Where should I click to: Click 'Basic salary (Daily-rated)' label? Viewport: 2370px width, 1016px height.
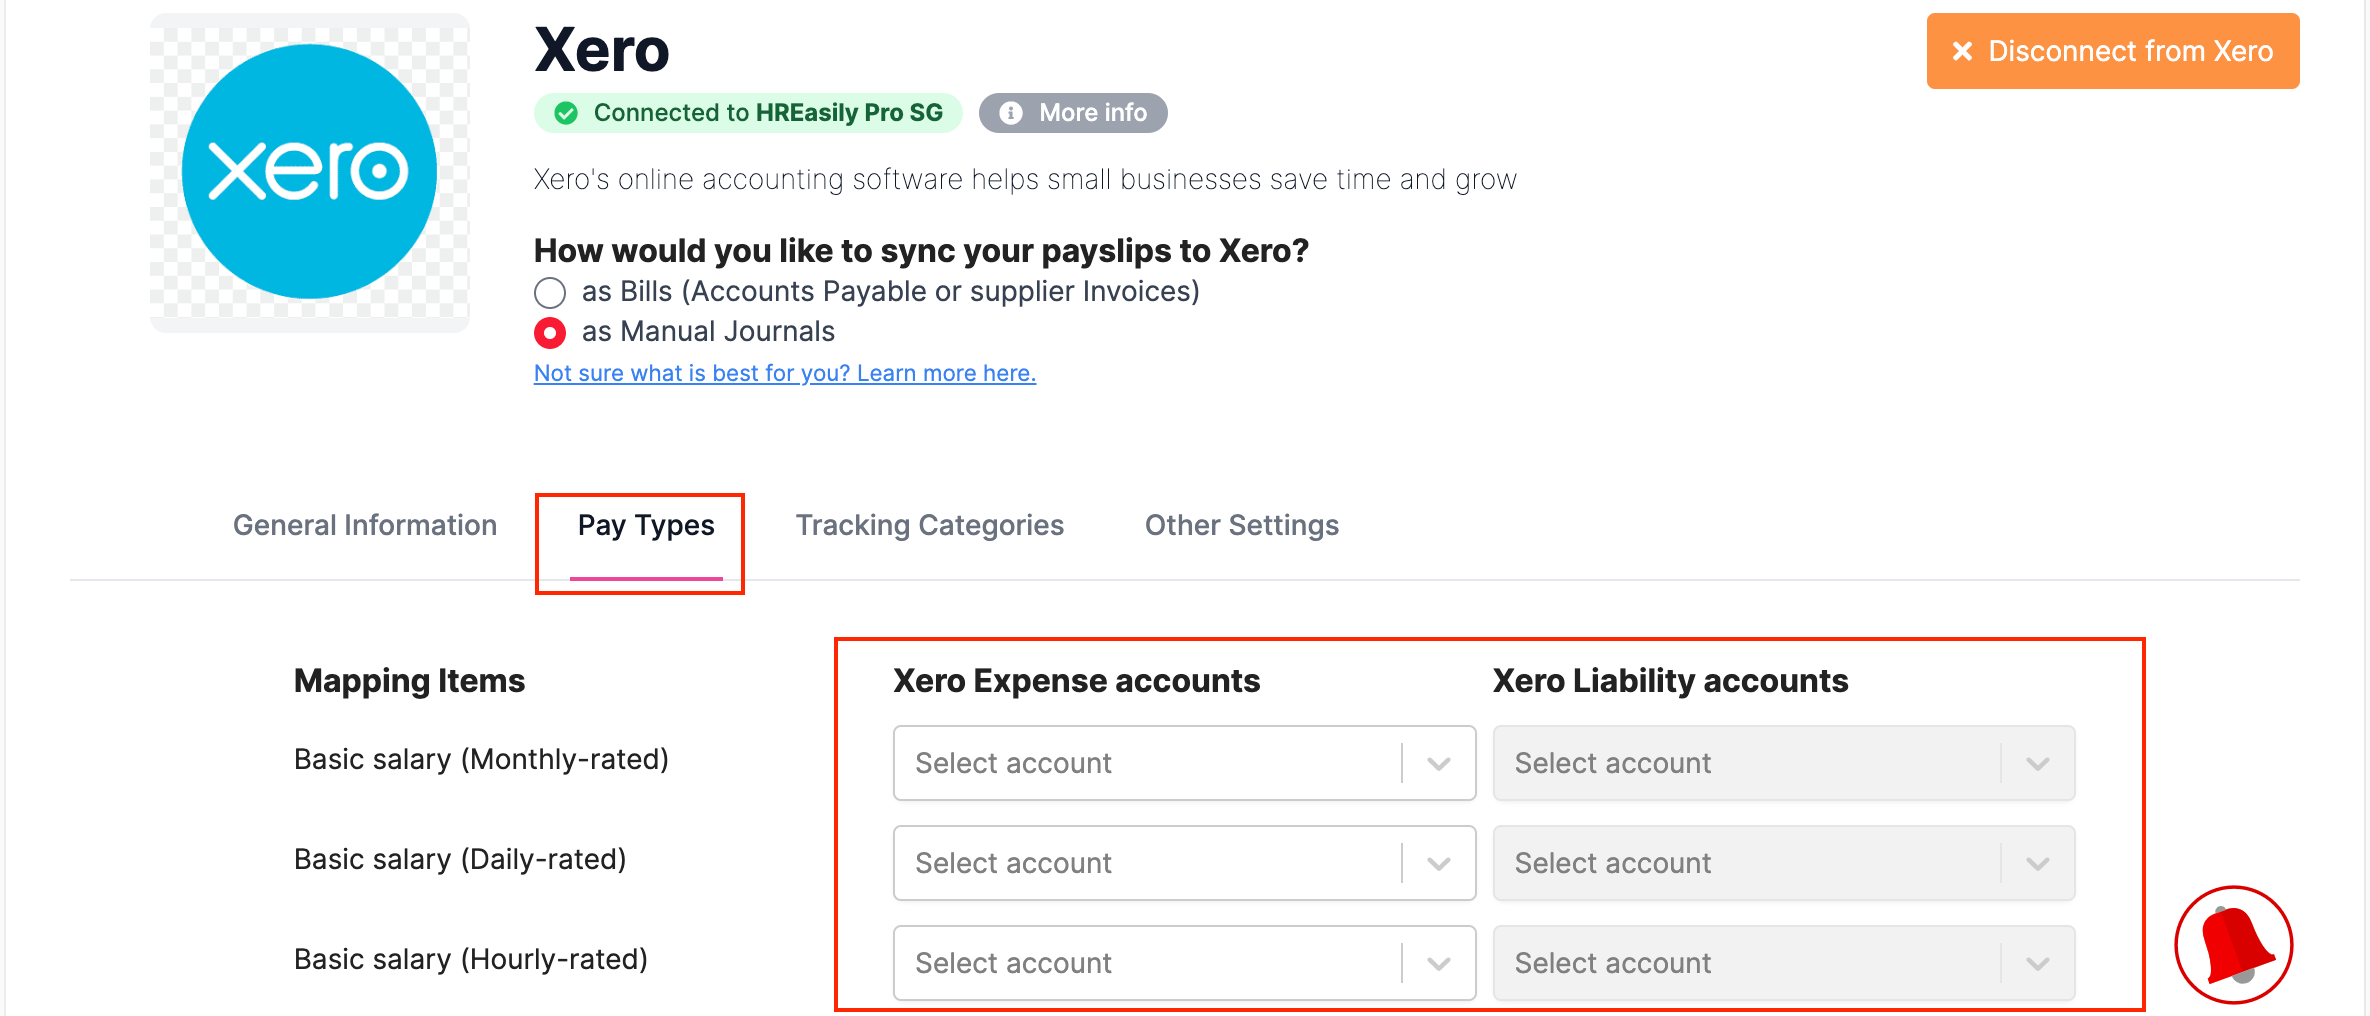(460, 860)
